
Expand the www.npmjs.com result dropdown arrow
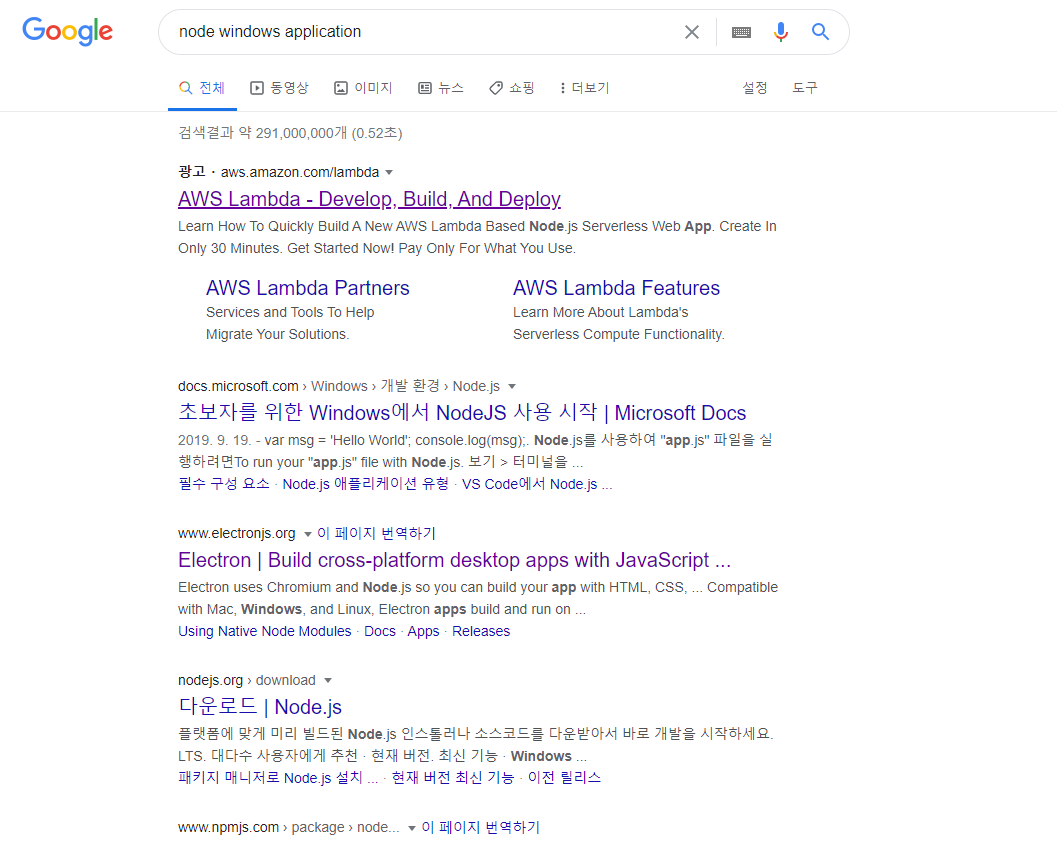tap(412, 828)
